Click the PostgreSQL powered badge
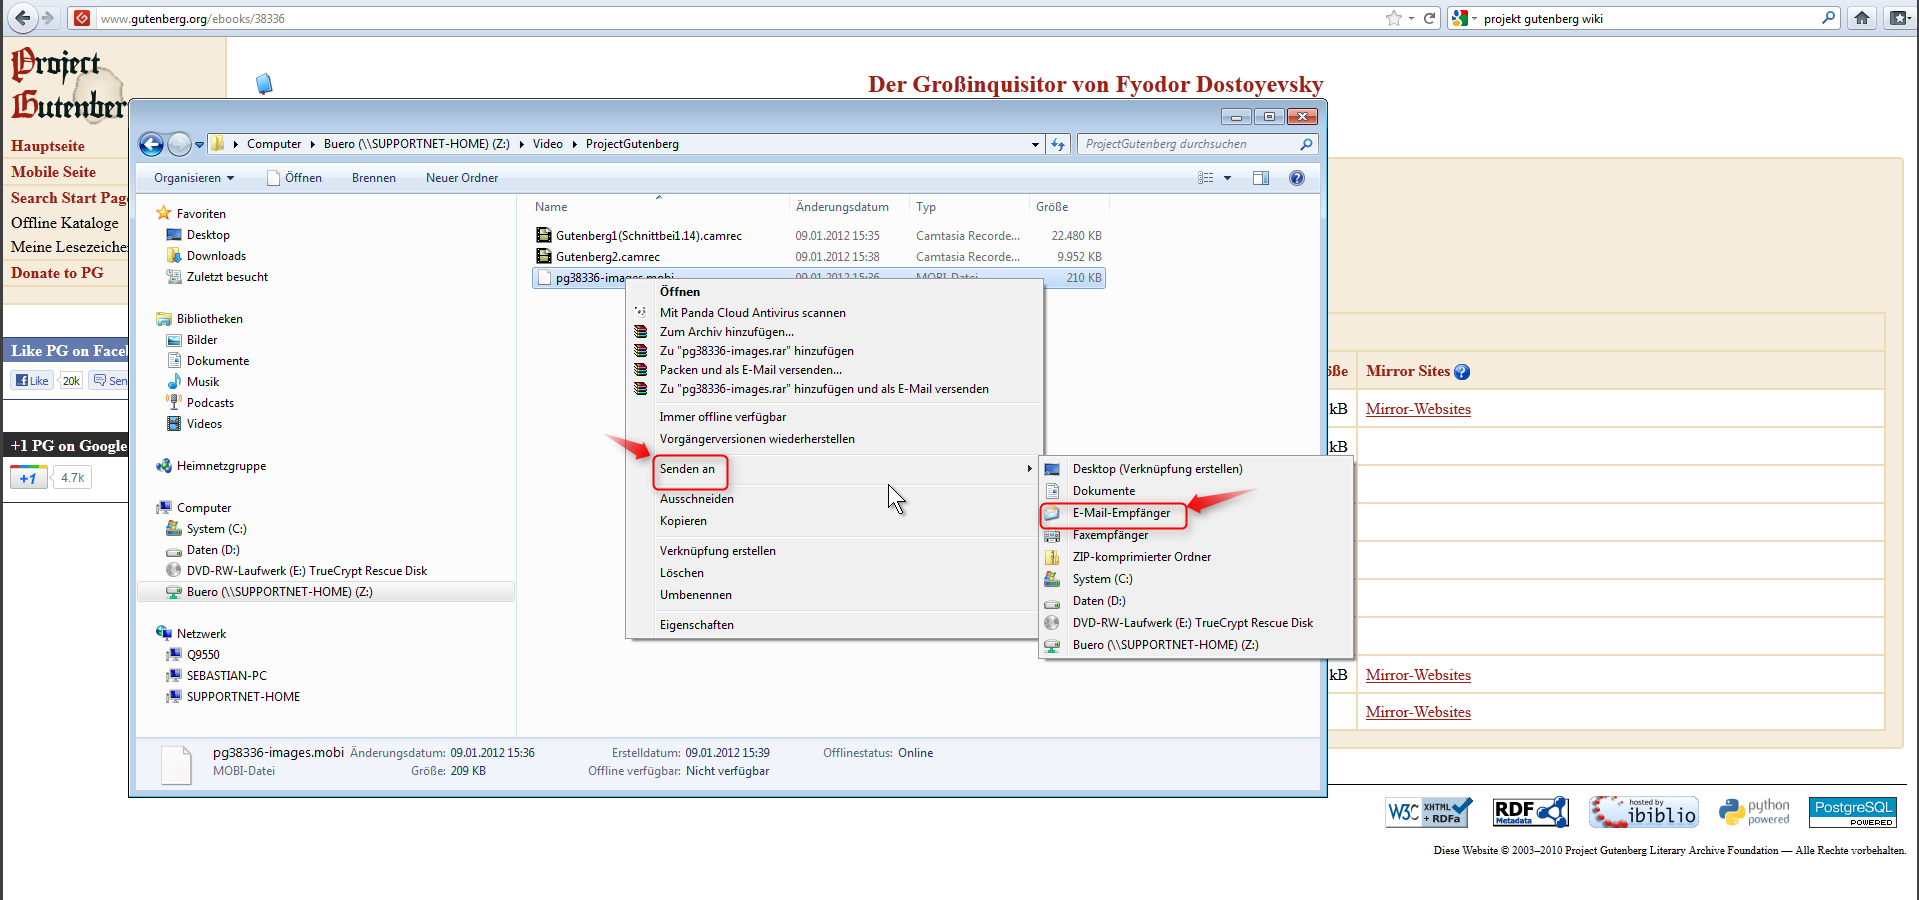This screenshot has height=900, width=1919. pyautogui.click(x=1853, y=812)
